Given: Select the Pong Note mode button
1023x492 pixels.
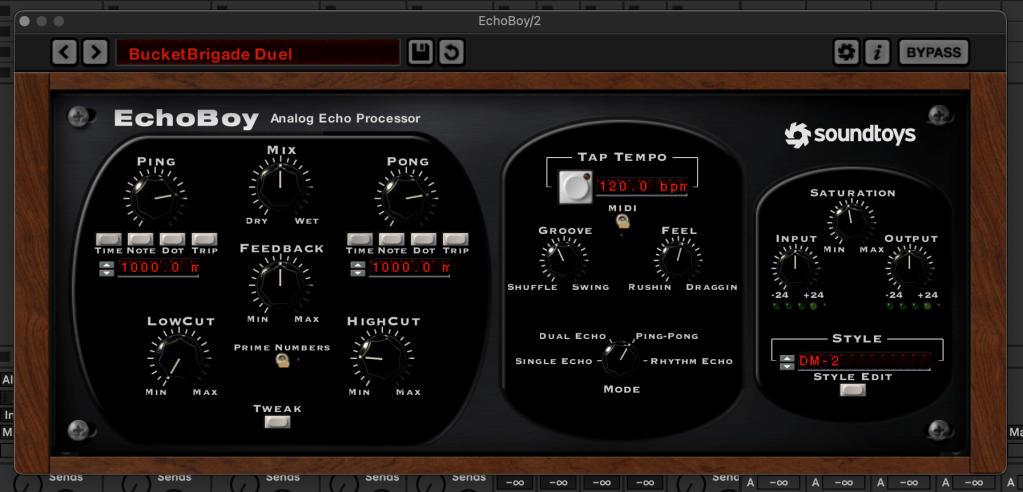Looking at the screenshot, I should 391,239.
